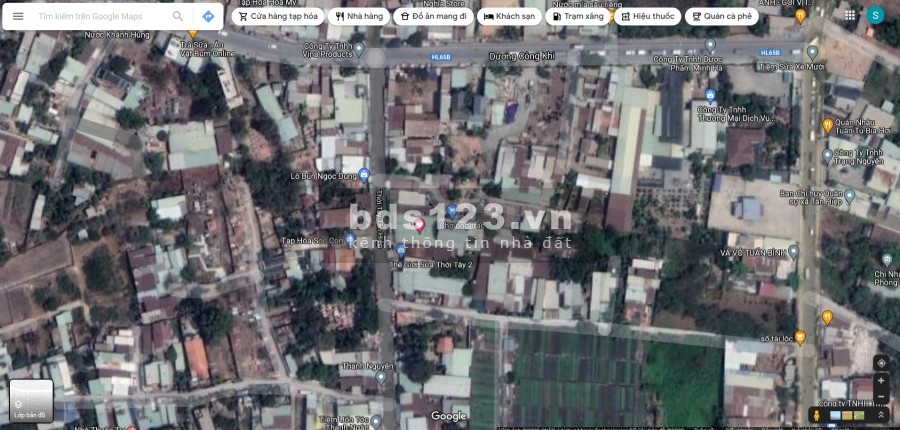Image resolution: width=900 pixels, height=430 pixels.
Task: Open 'Tạp Hóa Sóc Con' place pin
Action: tap(350, 239)
